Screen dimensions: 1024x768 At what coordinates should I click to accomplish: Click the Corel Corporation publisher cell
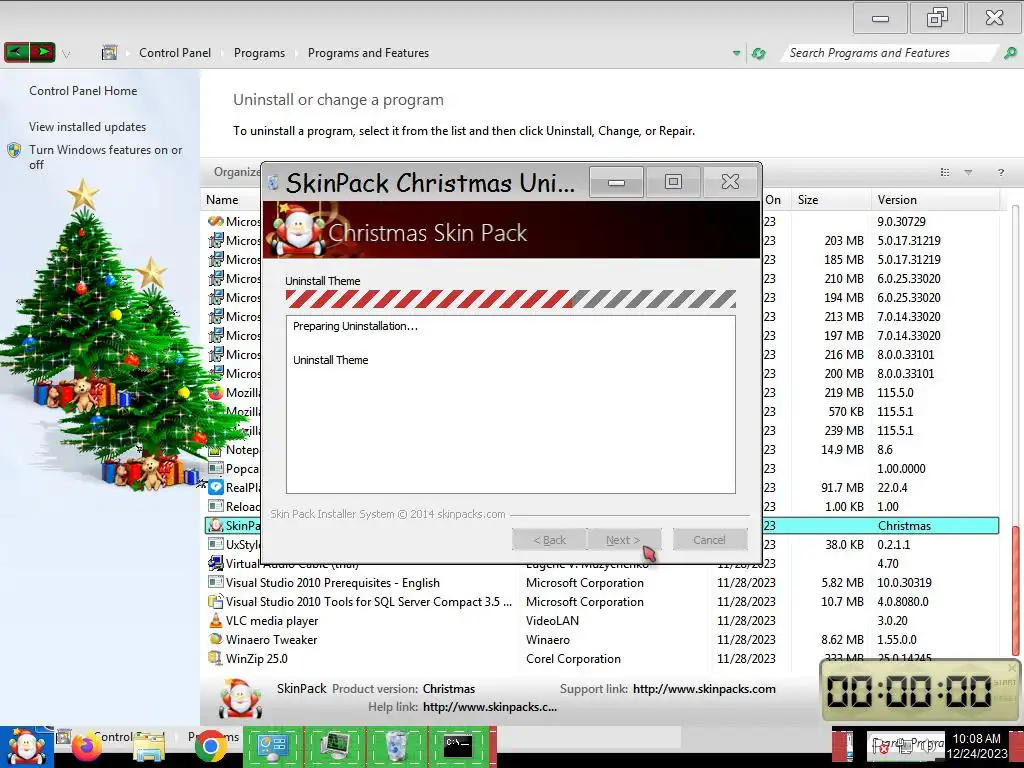click(573, 658)
